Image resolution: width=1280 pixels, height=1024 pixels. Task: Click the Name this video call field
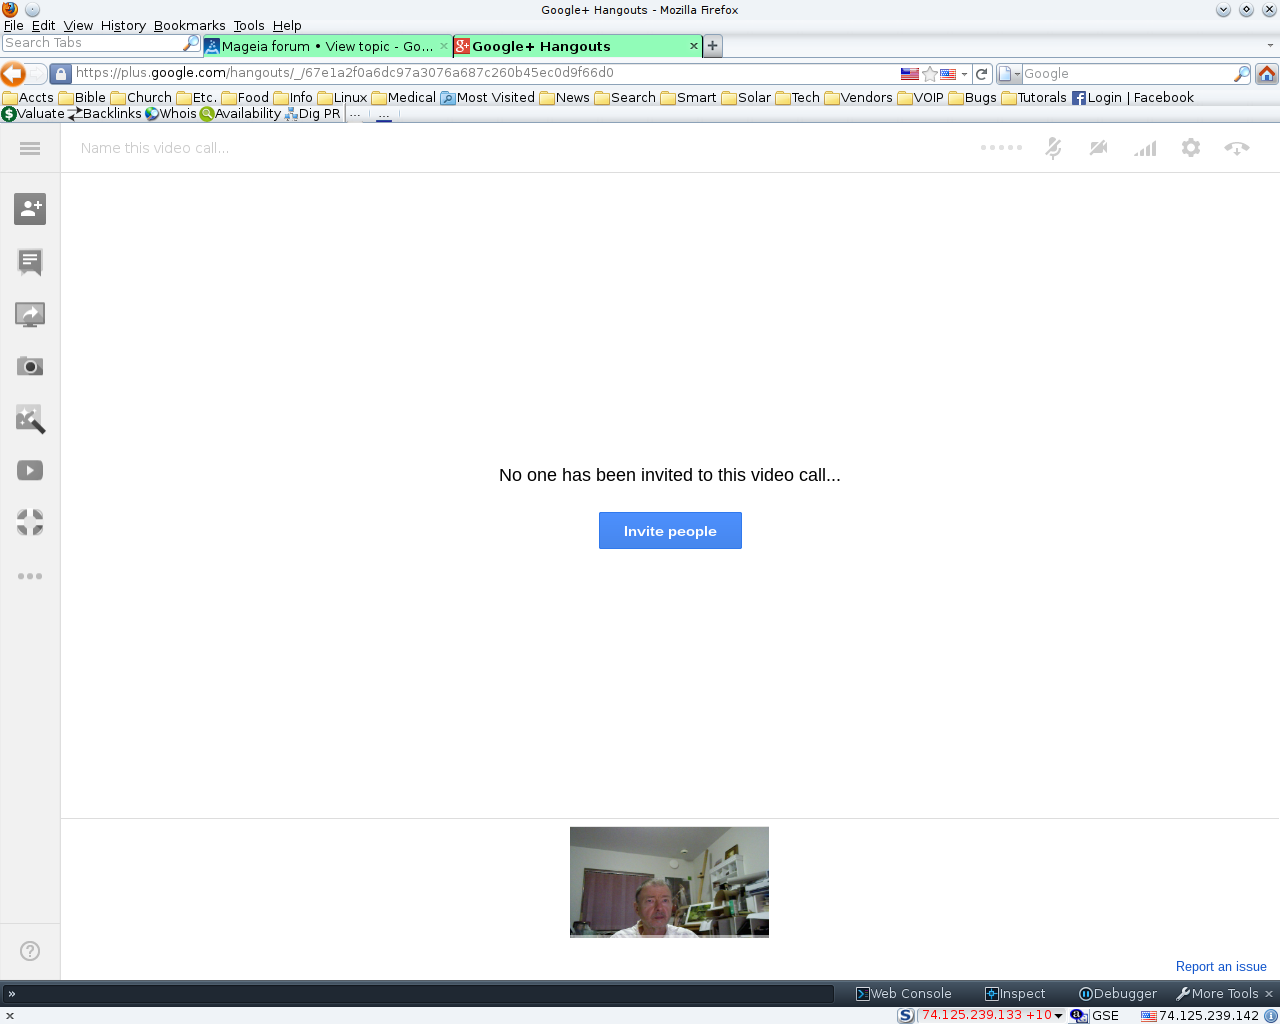point(155,148)
